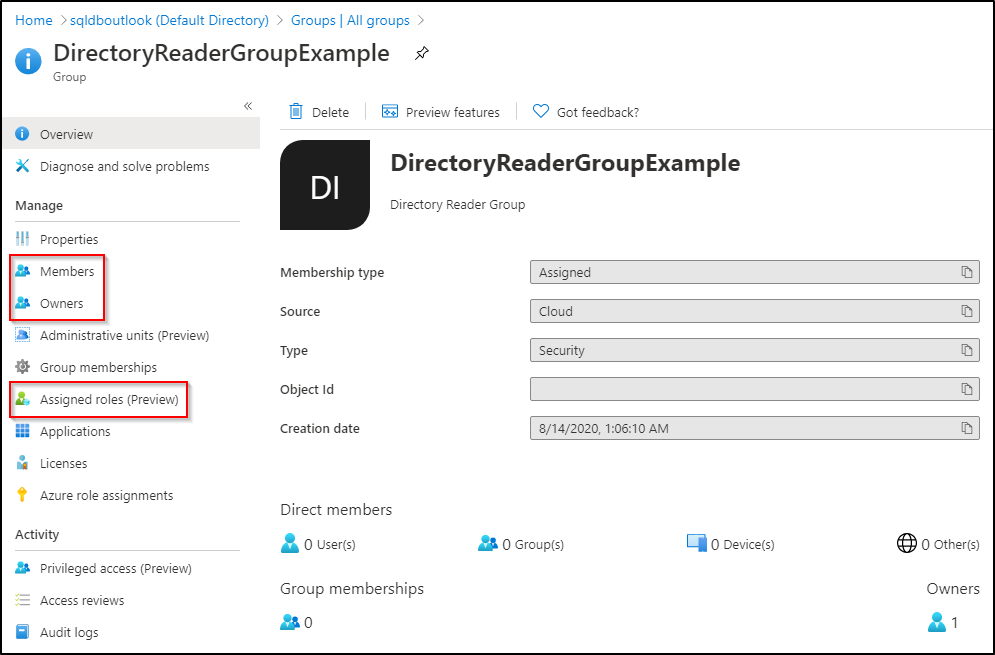Click the Diagnose wrench icon
This screenshot has width=995, height=655.
[22, 166]
